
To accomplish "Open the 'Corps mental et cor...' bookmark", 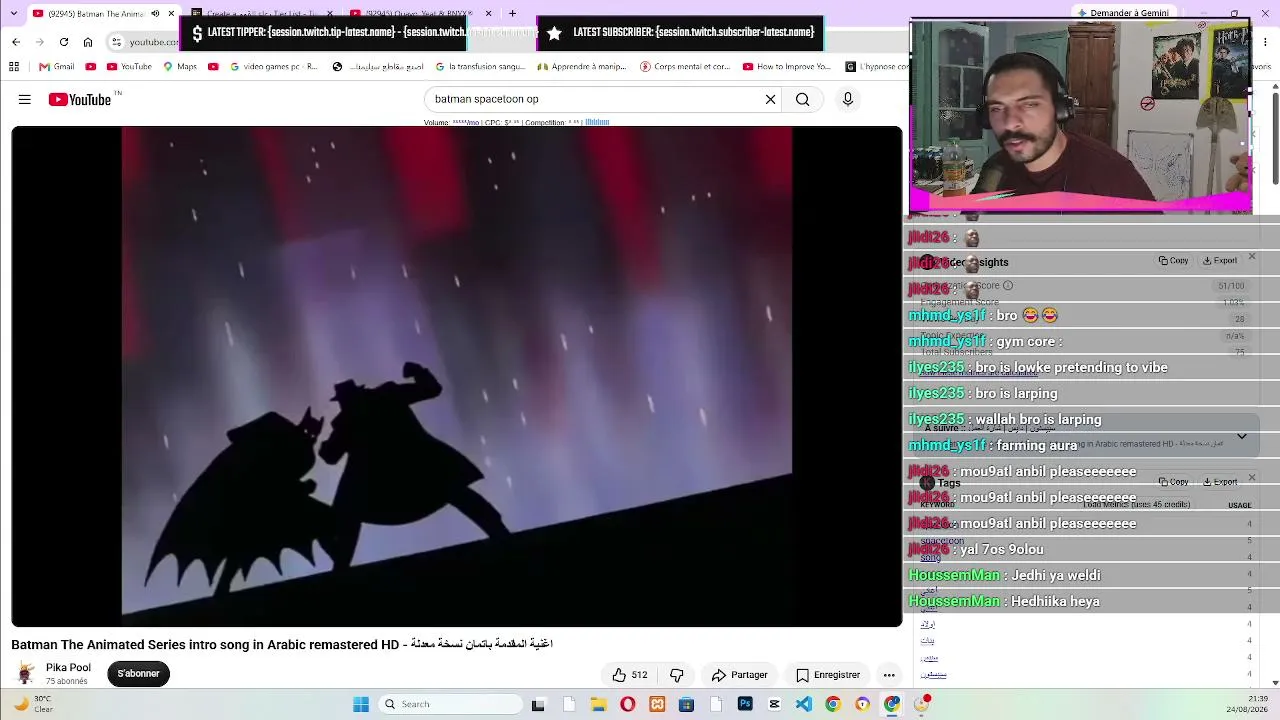I will [685, 67].
